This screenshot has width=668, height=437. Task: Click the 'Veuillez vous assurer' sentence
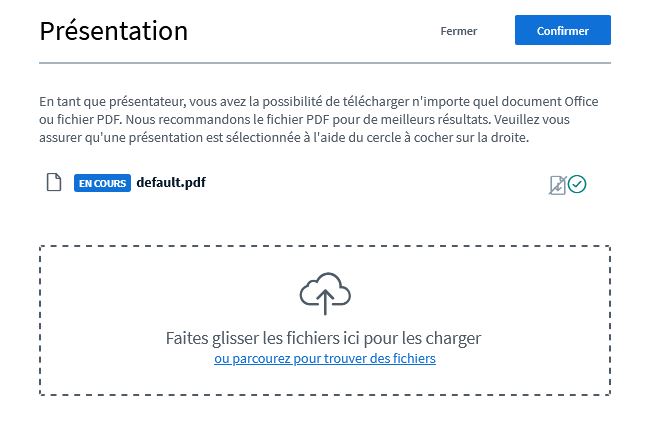(300, 137)
